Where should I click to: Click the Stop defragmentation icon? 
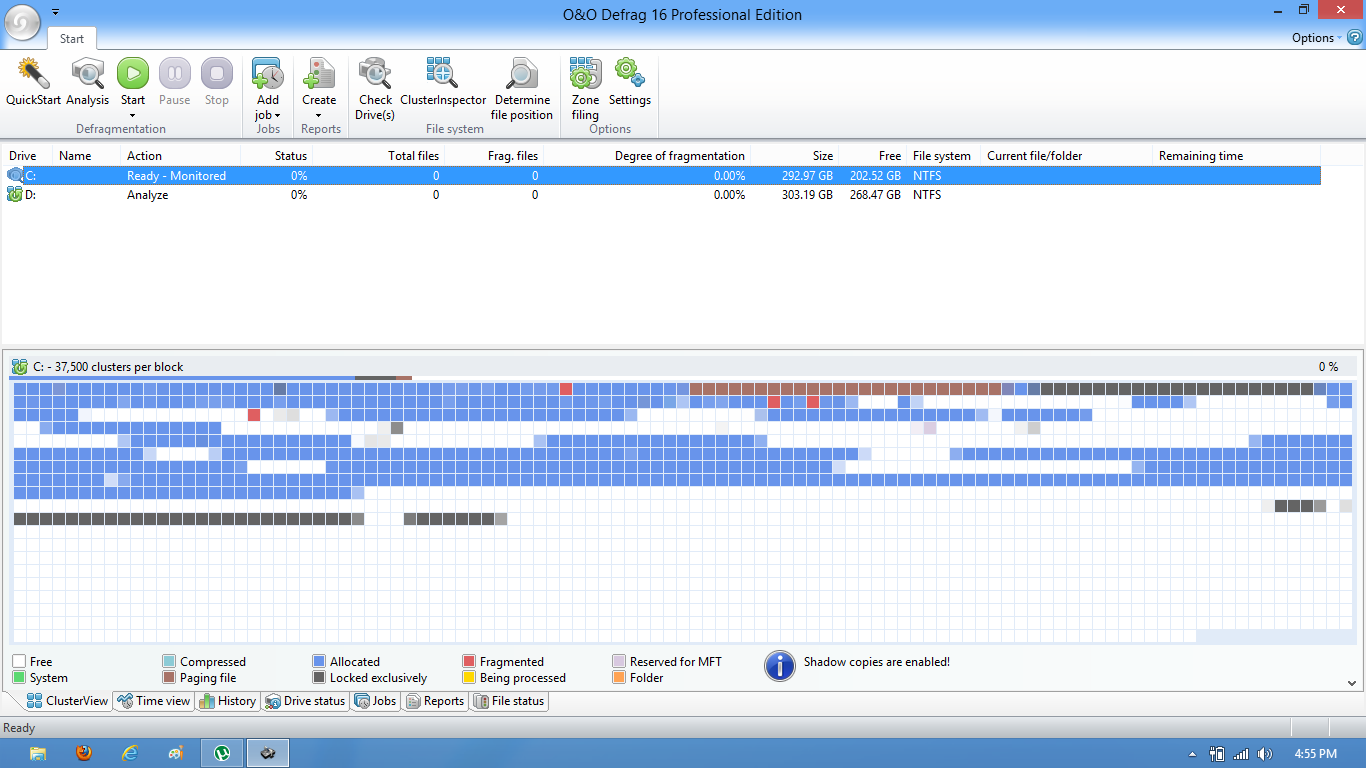pyautogui.click(x=217, y=73)
